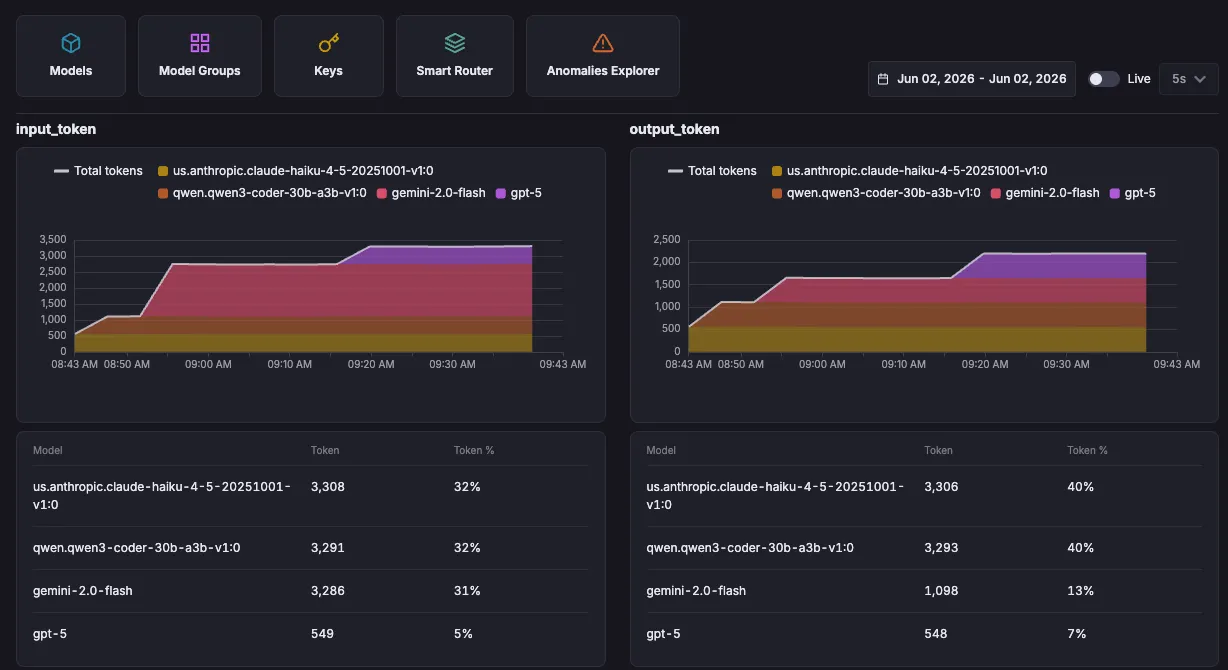
Task: Click Token column header in input_token table
Action: (x=325, y=451)
